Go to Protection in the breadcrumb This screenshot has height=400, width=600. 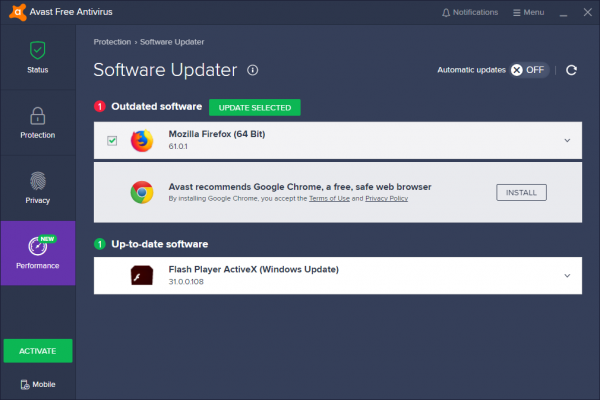(113, 42)
